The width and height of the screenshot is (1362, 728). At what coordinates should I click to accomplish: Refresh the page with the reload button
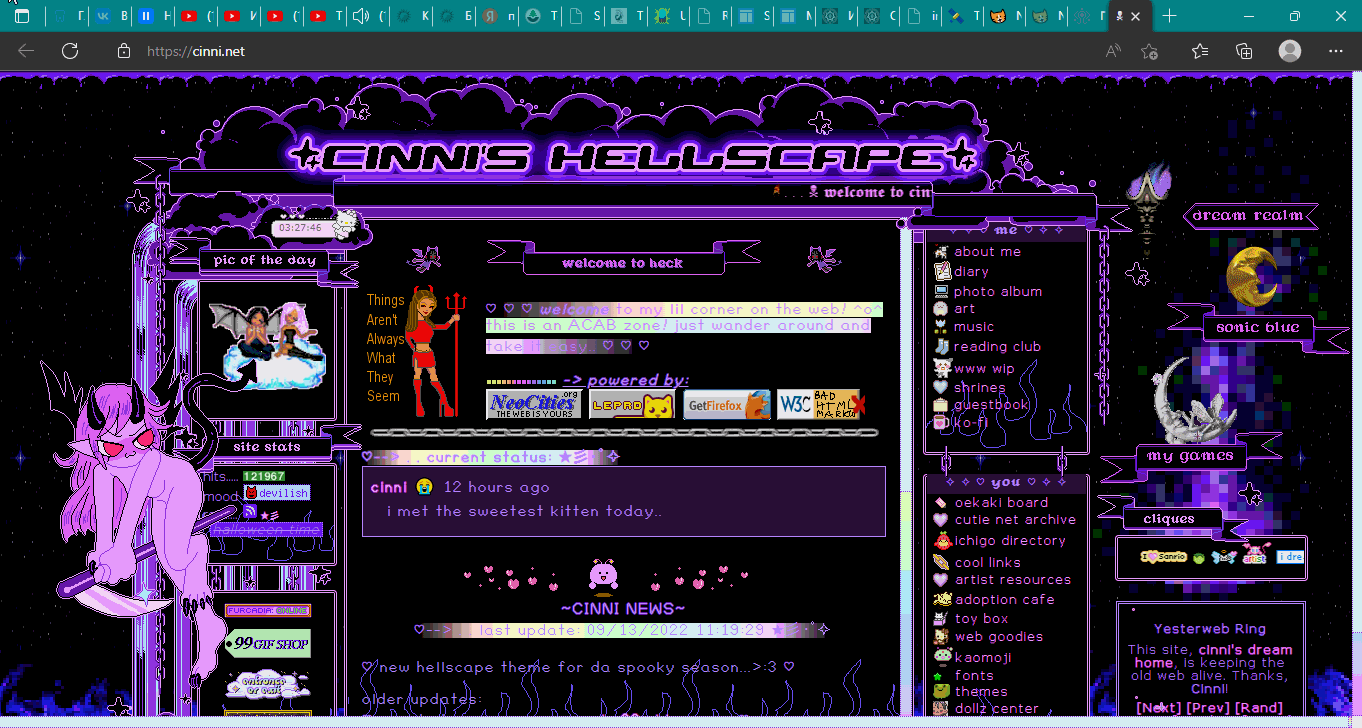coord(70,51)
